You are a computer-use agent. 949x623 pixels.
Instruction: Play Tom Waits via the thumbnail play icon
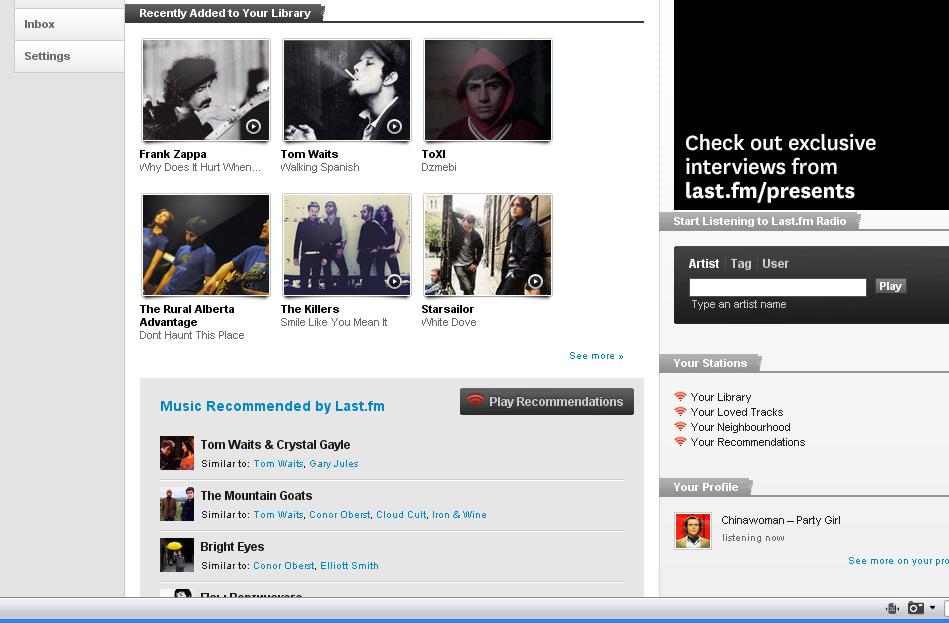[x=394, y=126]
